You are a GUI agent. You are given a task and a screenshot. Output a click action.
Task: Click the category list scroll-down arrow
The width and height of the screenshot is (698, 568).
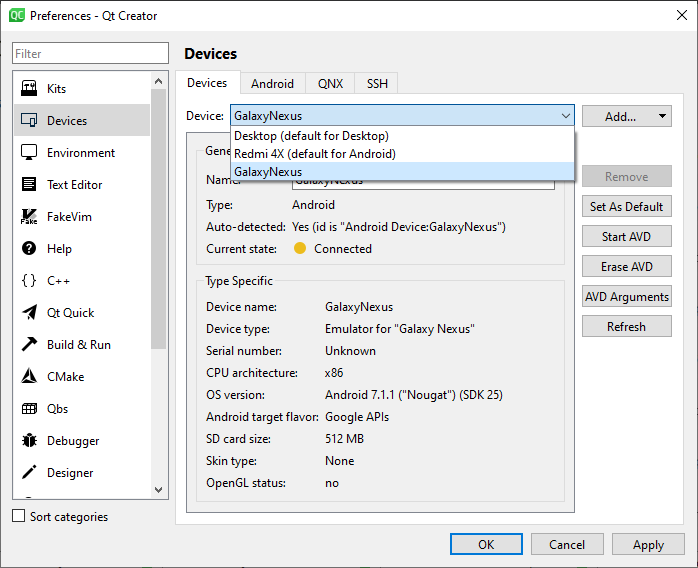(158, 490)
